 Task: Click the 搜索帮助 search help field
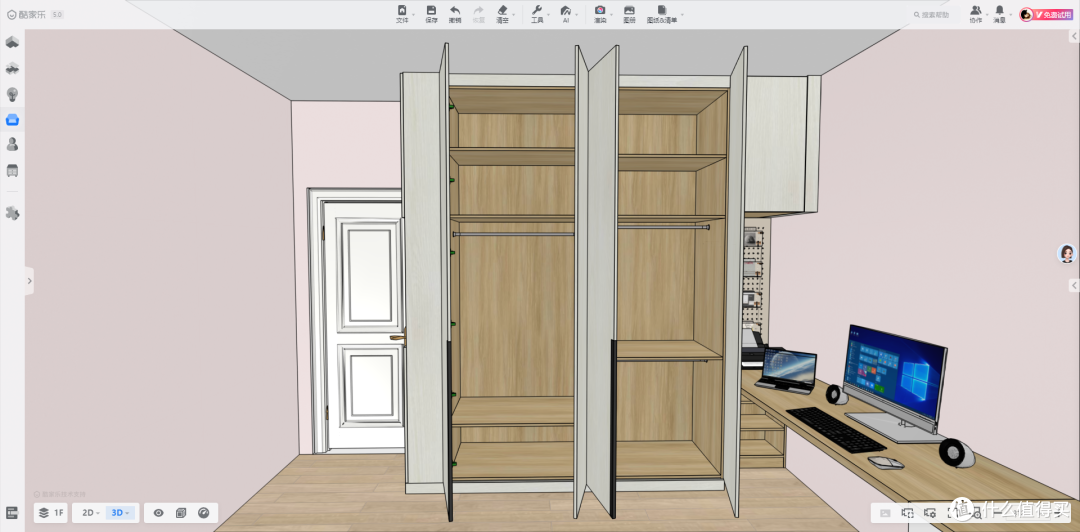coord(934,14)
